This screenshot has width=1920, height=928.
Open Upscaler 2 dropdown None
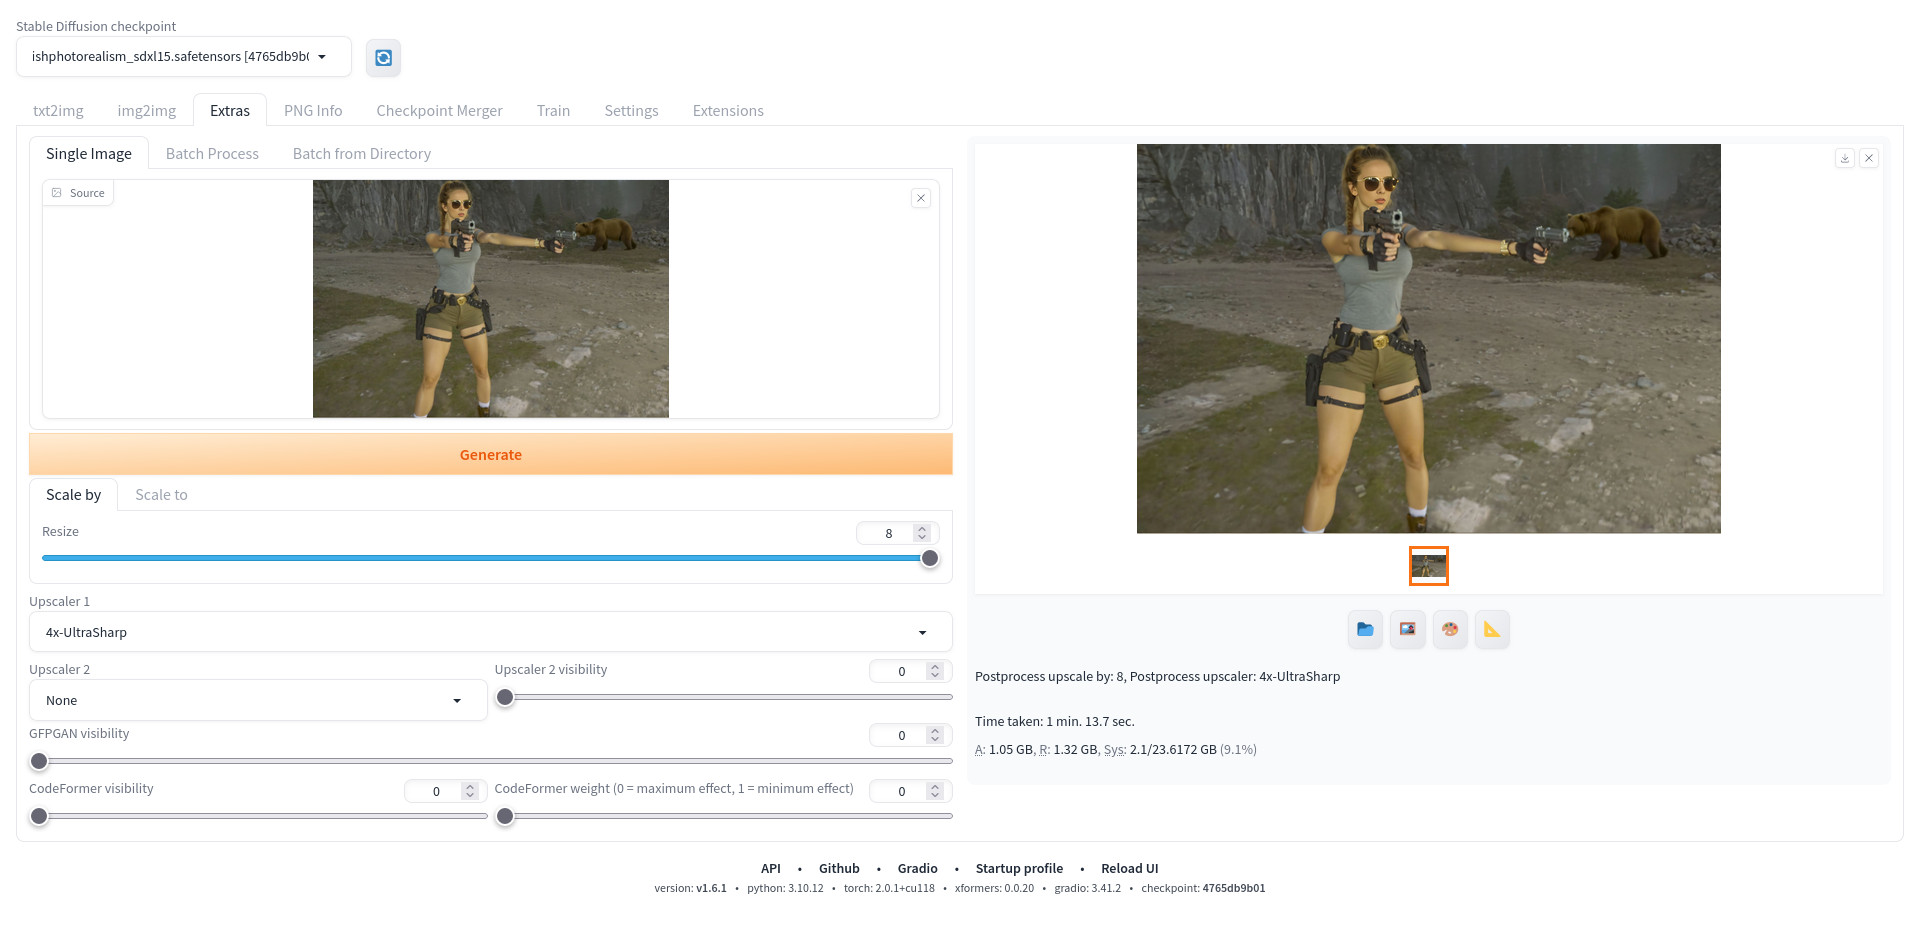[258, 700]
